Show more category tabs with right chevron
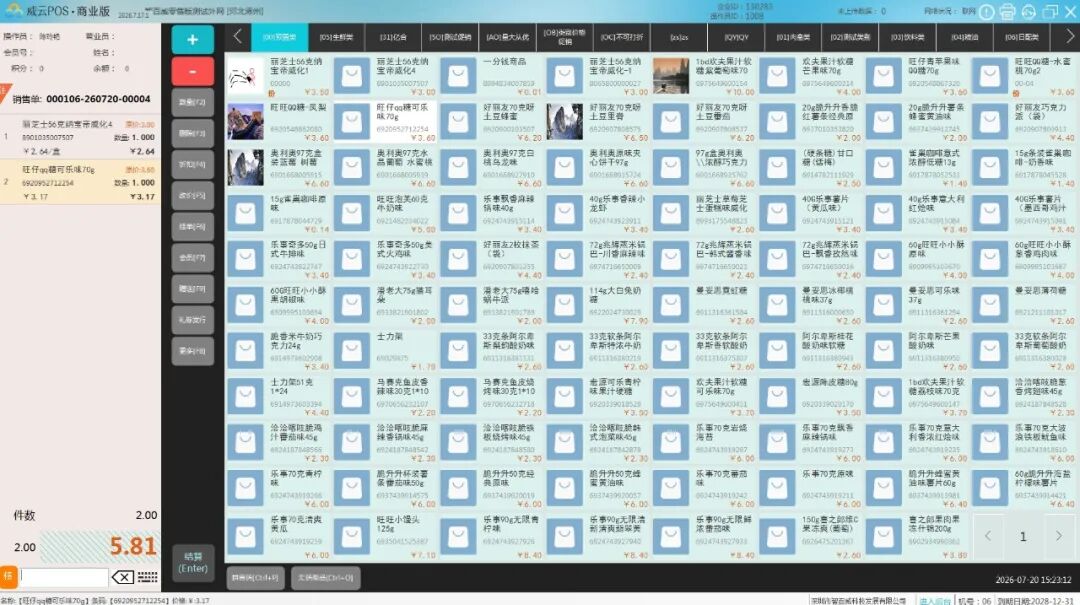This screenshot has width=1080, height=605. [1070, 37]
